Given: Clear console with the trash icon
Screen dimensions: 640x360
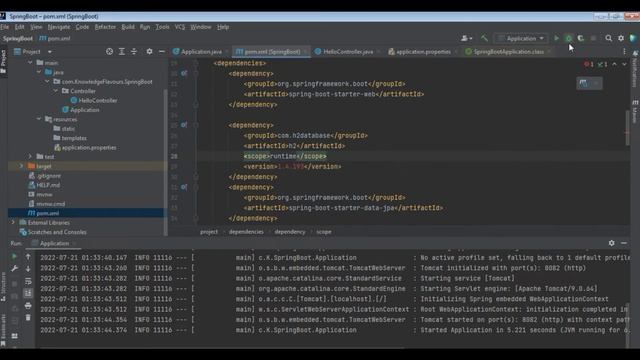Looking at the screenshot, I should click(28, 317).
